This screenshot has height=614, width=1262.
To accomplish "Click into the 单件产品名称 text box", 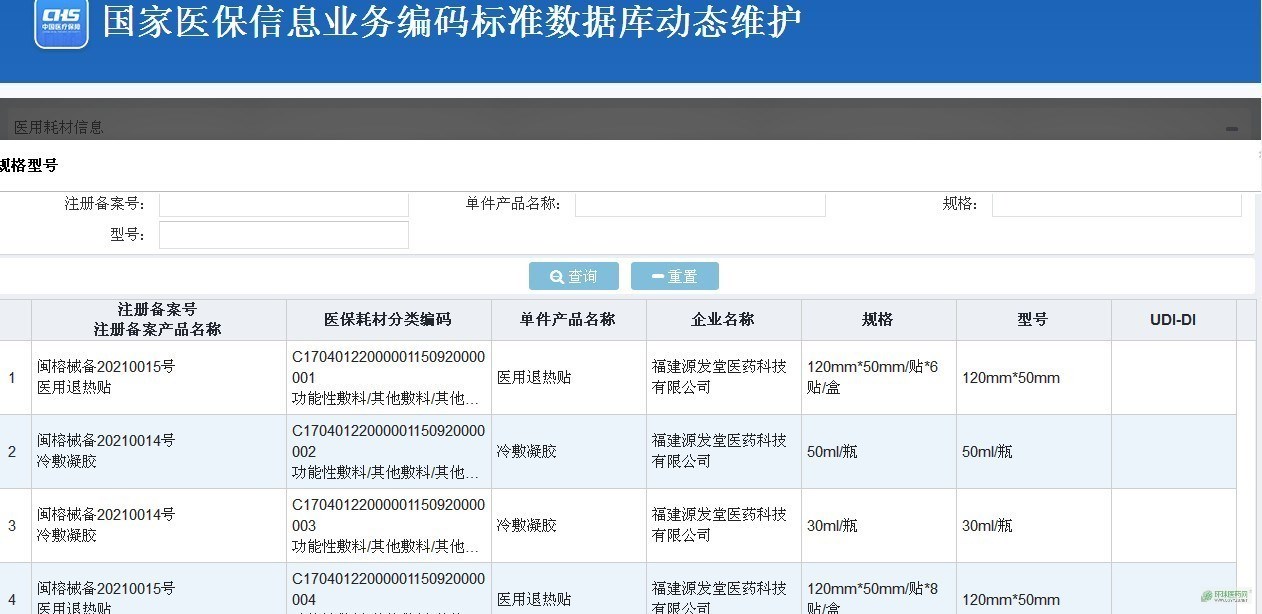I will pos(699,205).
